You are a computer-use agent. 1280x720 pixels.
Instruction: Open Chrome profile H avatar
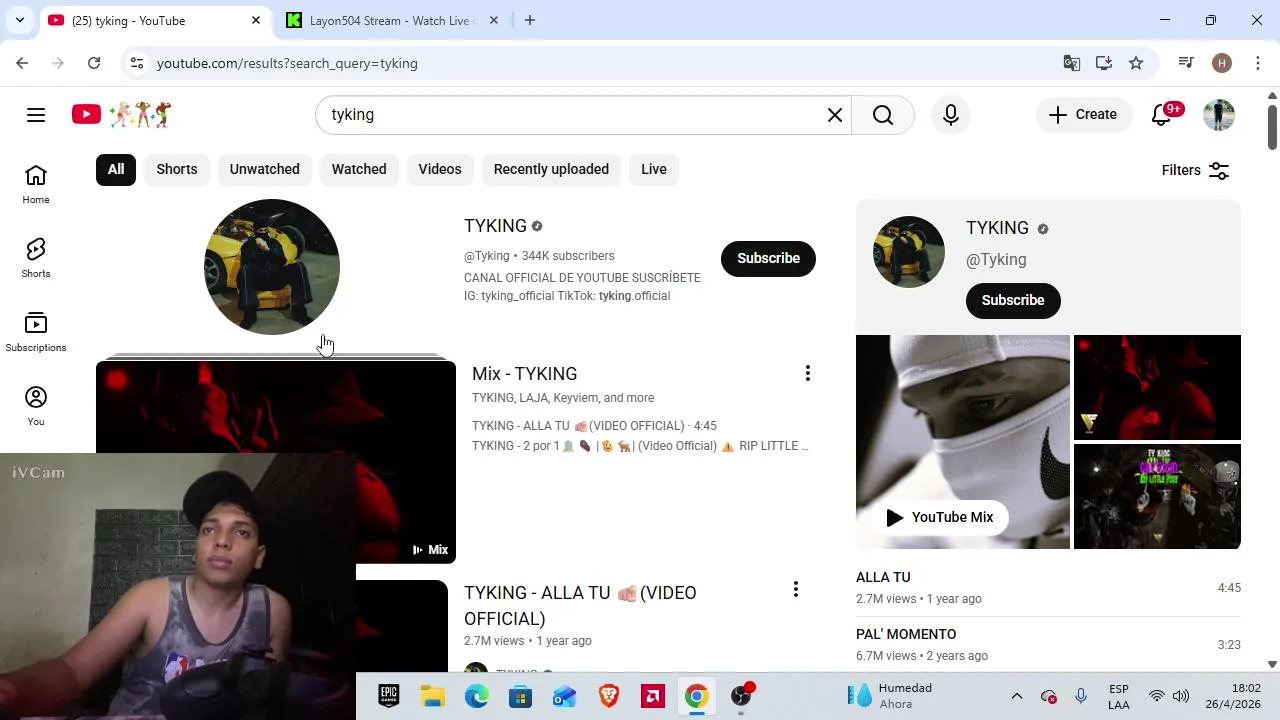1222,63
